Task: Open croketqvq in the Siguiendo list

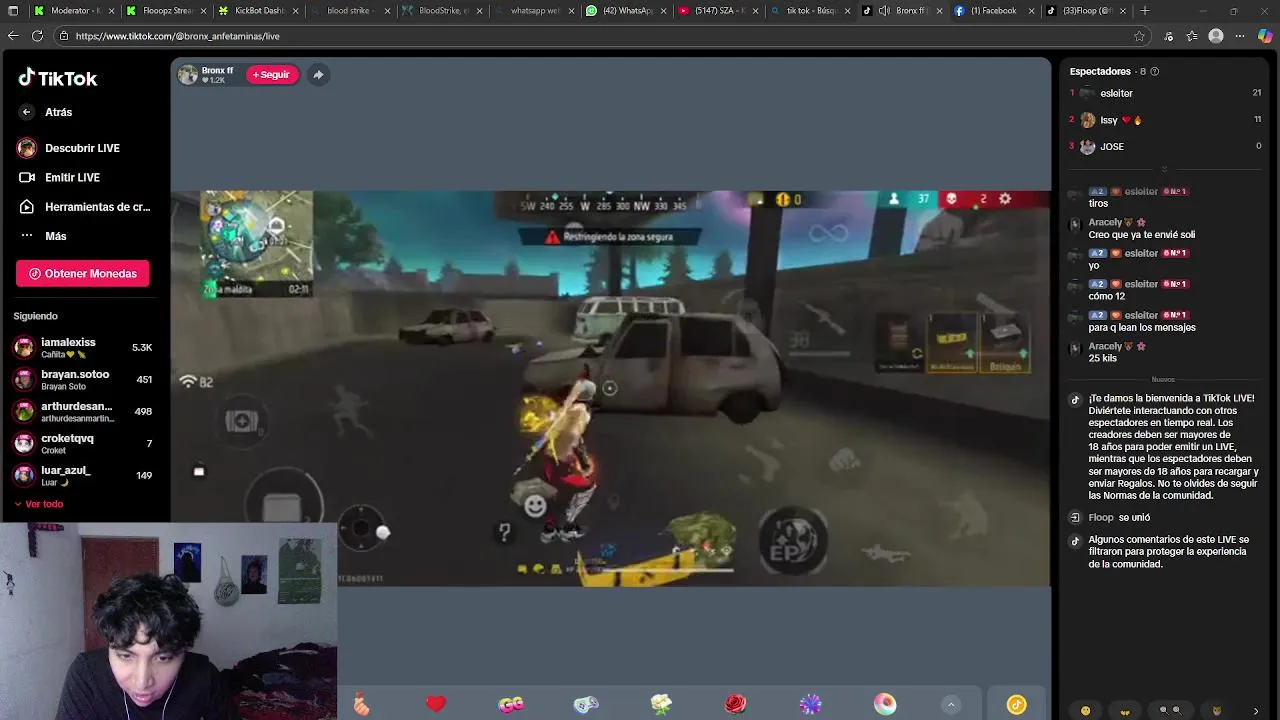Action: pyautogui.click(x=82, y=444)
